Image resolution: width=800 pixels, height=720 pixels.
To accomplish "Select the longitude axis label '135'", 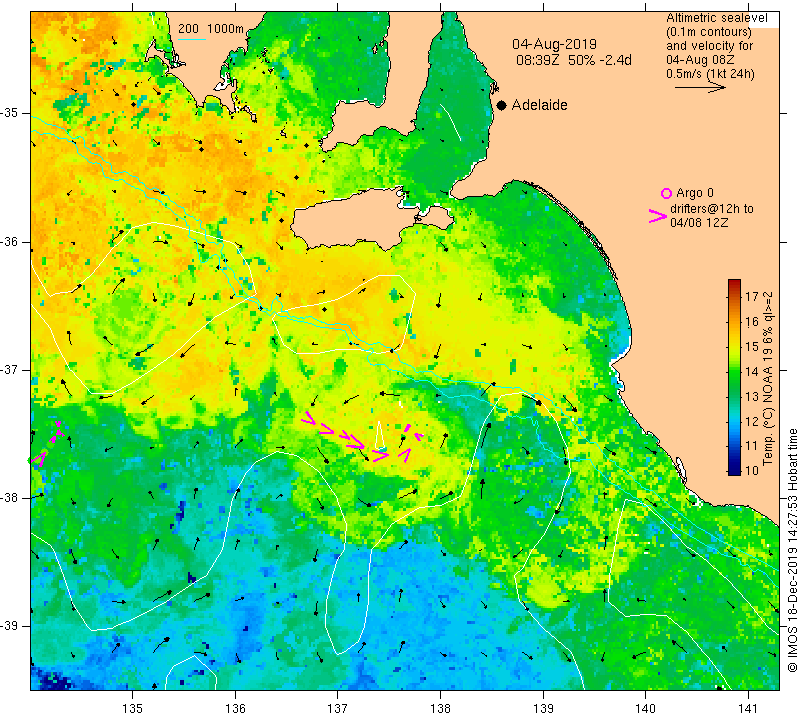I will coord(133,709).
